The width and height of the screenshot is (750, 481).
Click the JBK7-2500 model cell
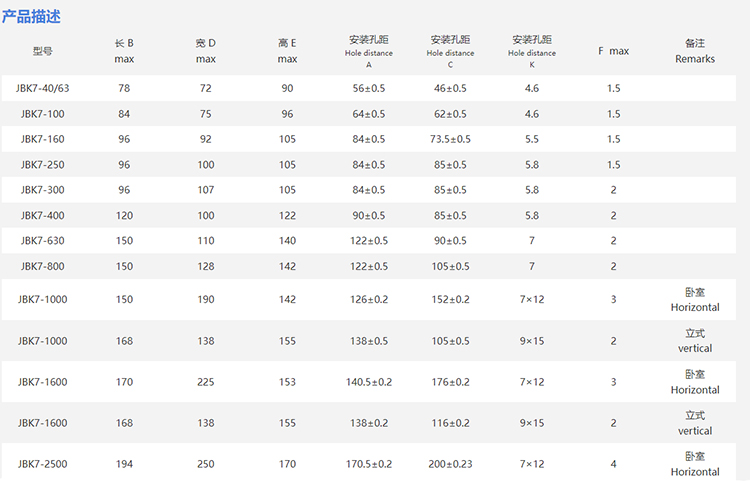(43, 464)
